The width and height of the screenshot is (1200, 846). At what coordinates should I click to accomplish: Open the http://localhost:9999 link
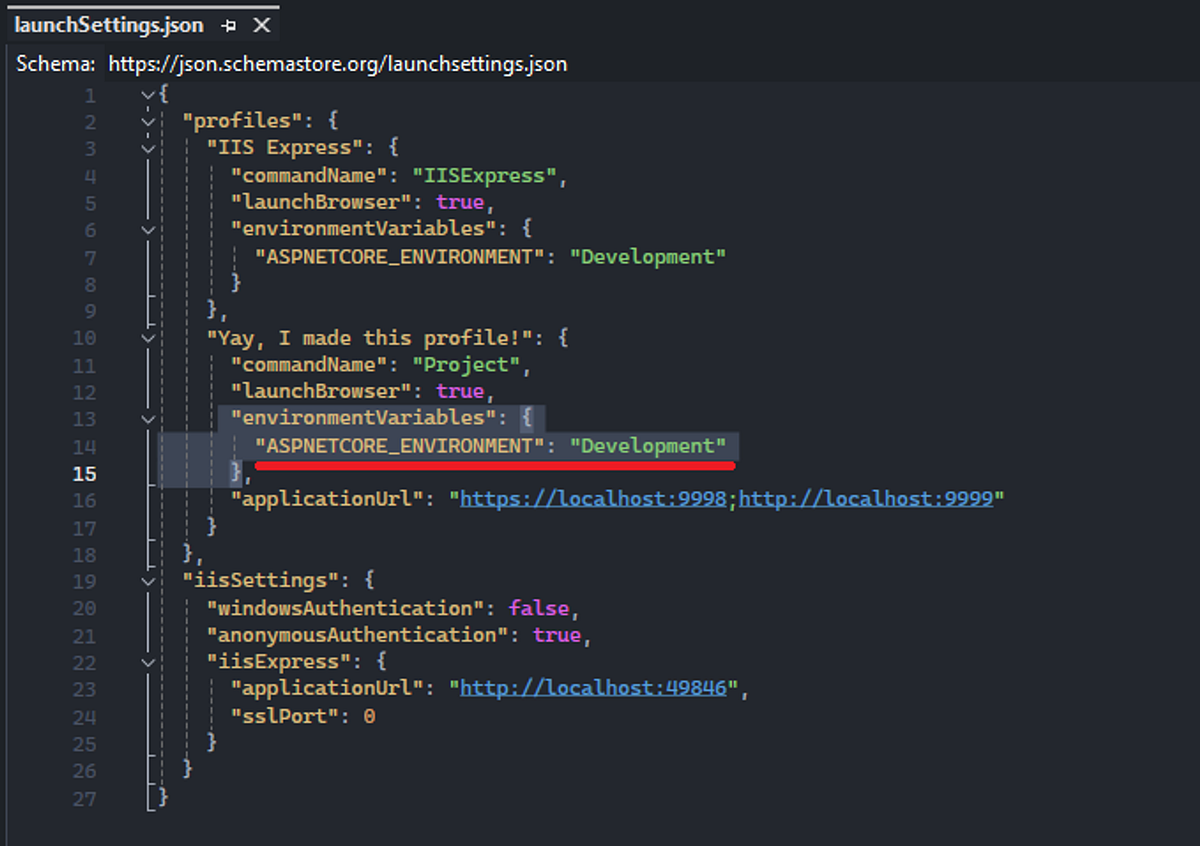point(865,498)
